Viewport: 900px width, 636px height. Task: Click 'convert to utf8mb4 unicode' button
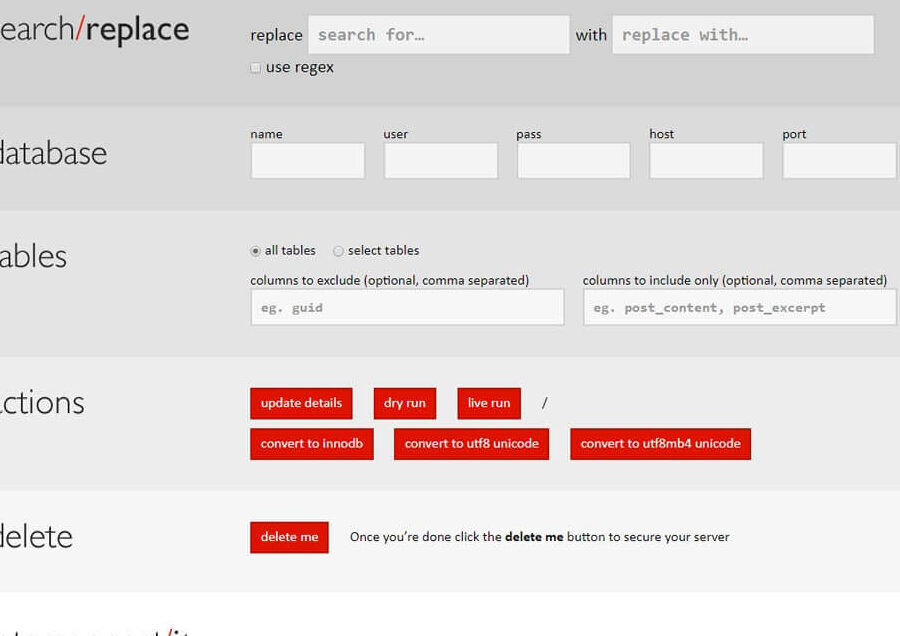click(661, 444)
